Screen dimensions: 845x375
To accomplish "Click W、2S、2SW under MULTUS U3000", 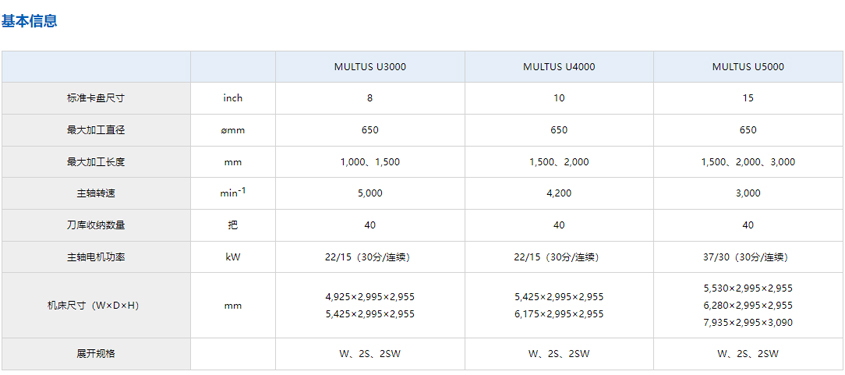I will 370,354.
